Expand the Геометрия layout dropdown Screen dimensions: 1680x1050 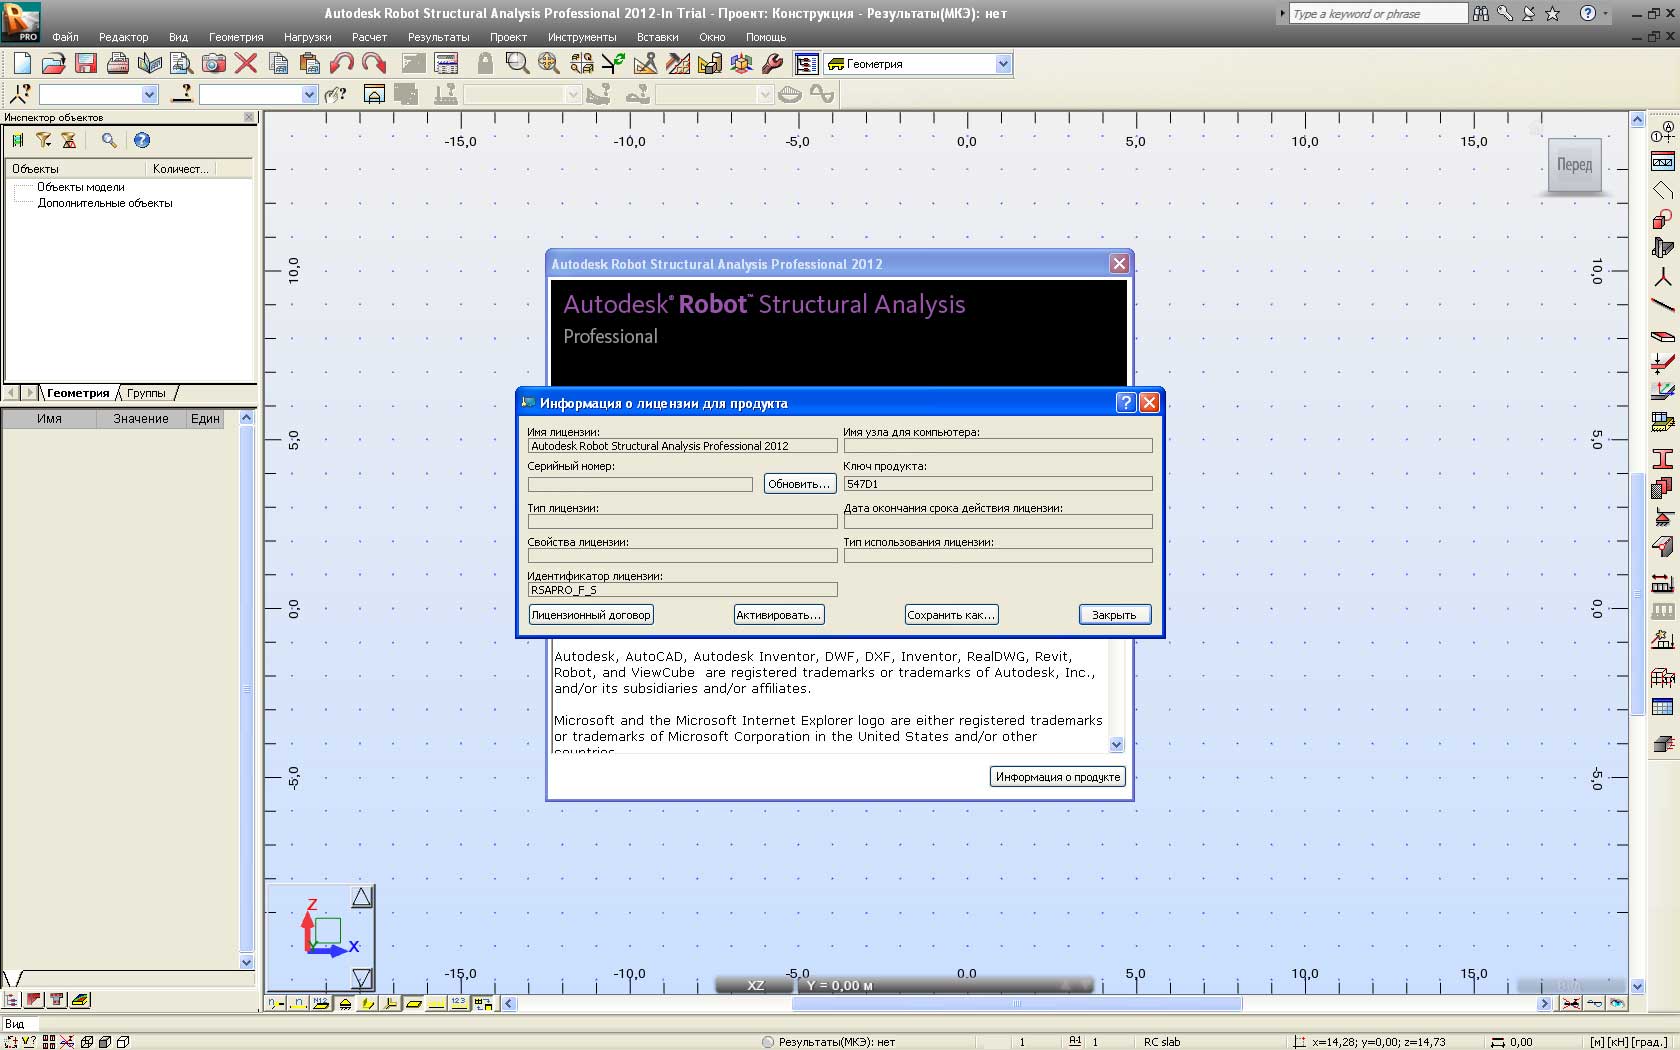click(1003, 64)
